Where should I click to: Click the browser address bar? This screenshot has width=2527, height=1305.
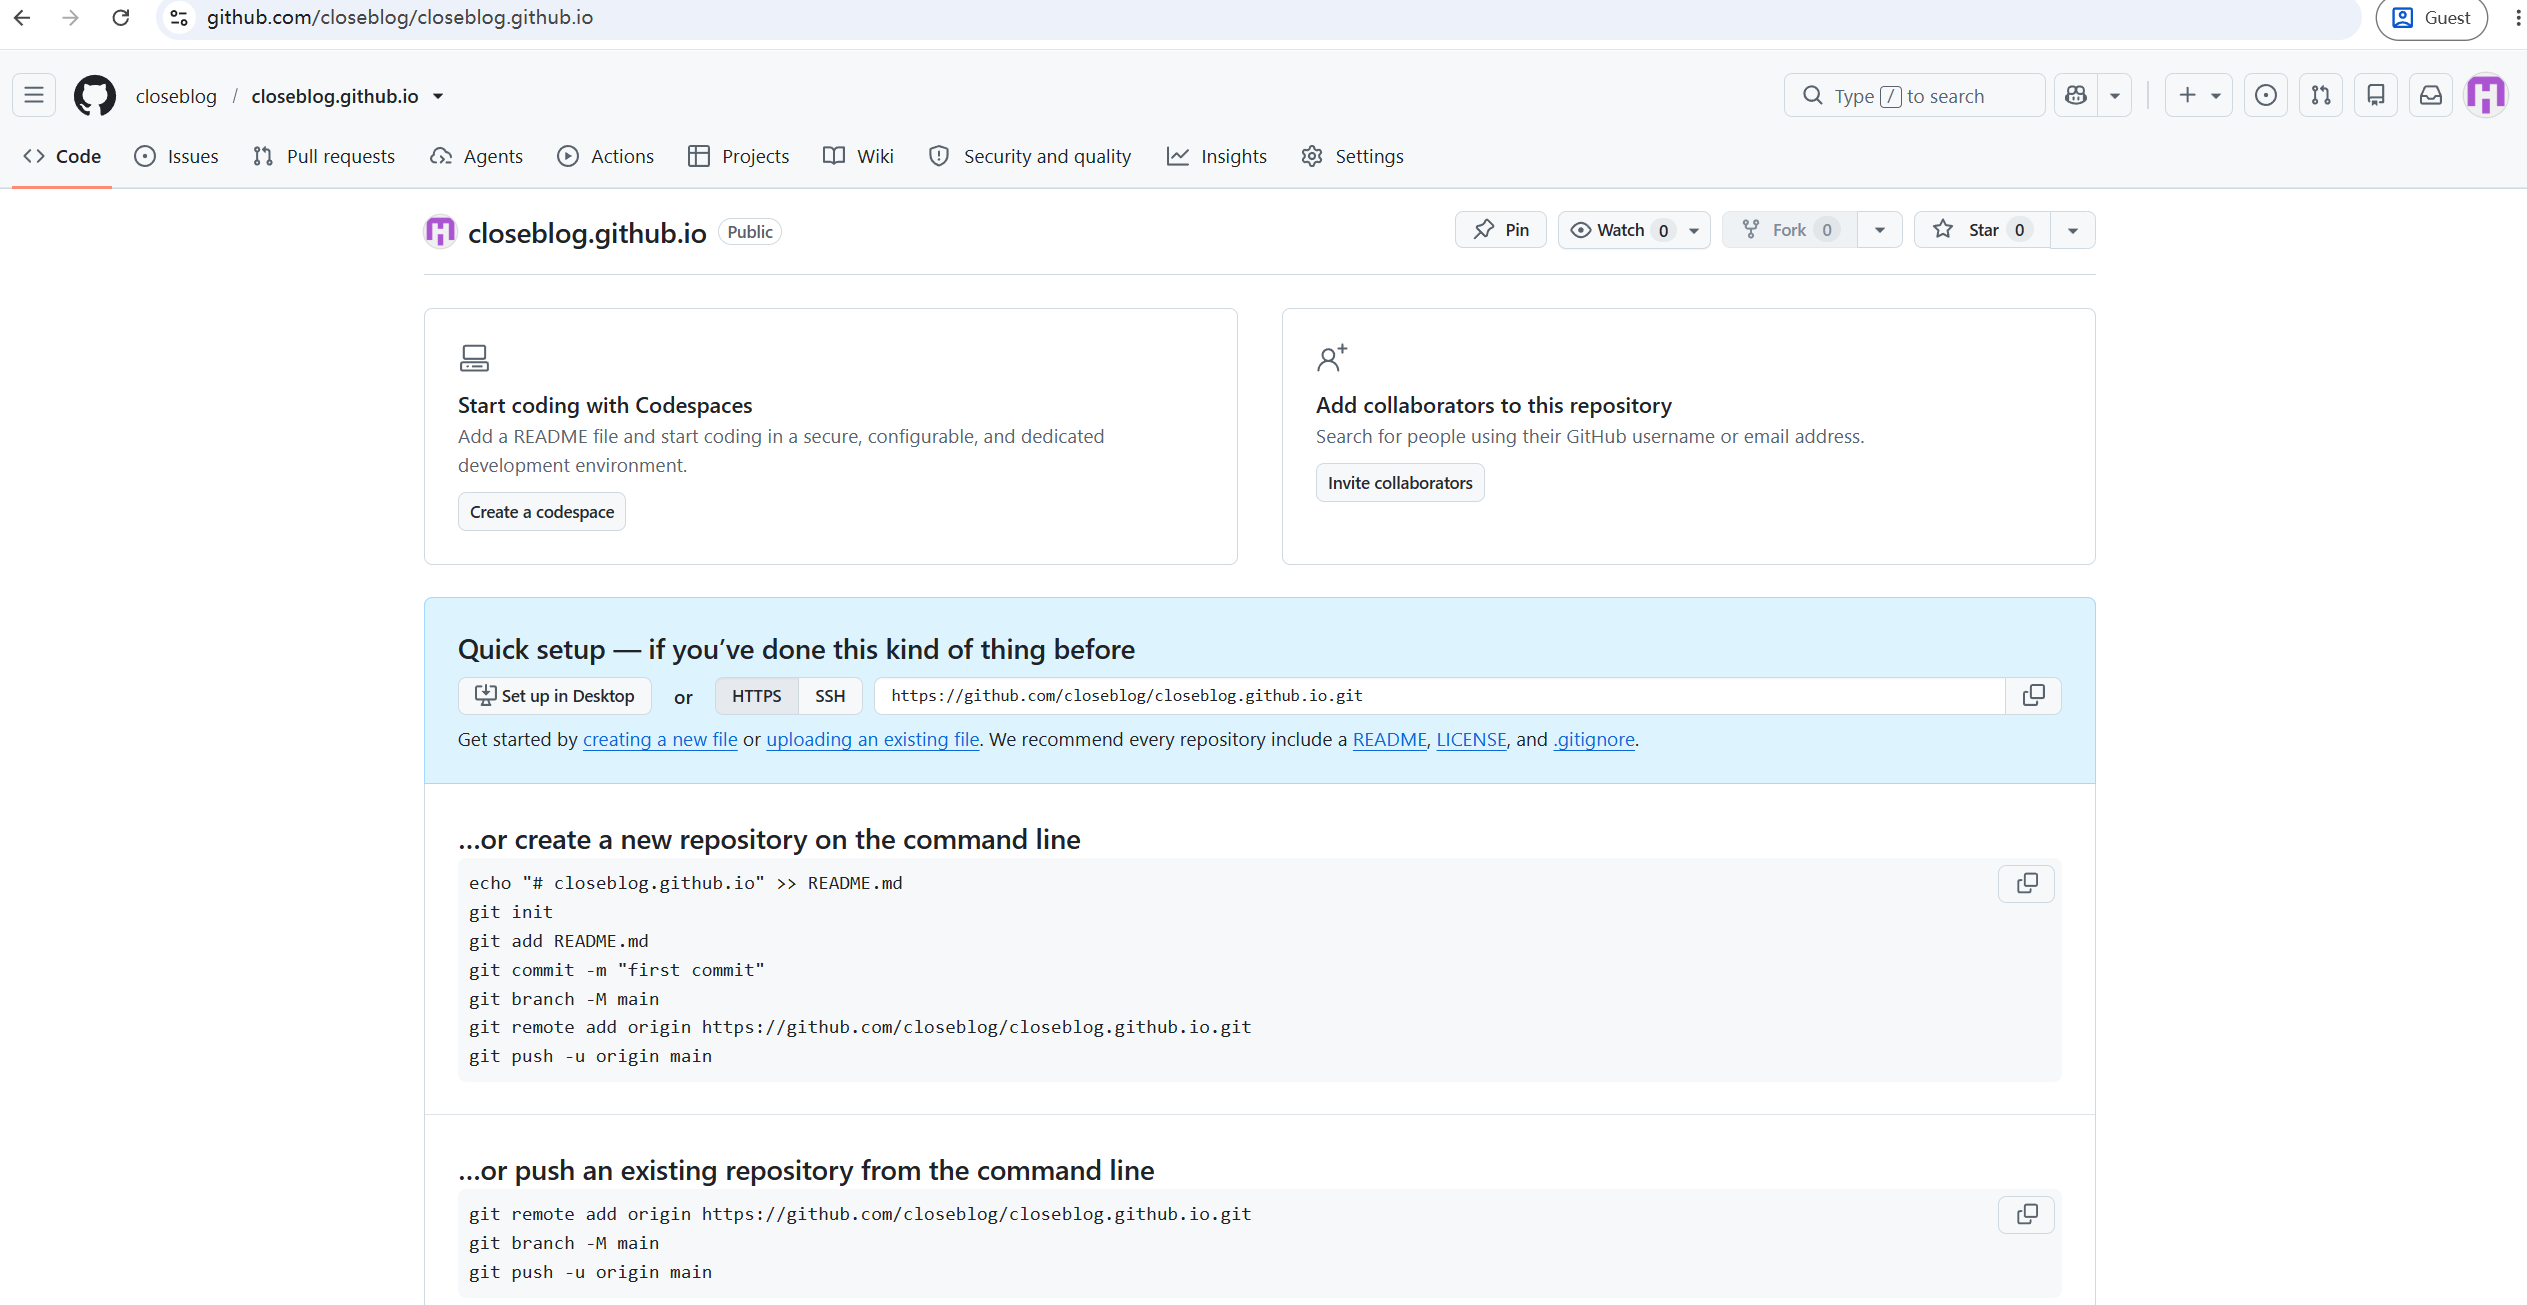coord(1260,18)
